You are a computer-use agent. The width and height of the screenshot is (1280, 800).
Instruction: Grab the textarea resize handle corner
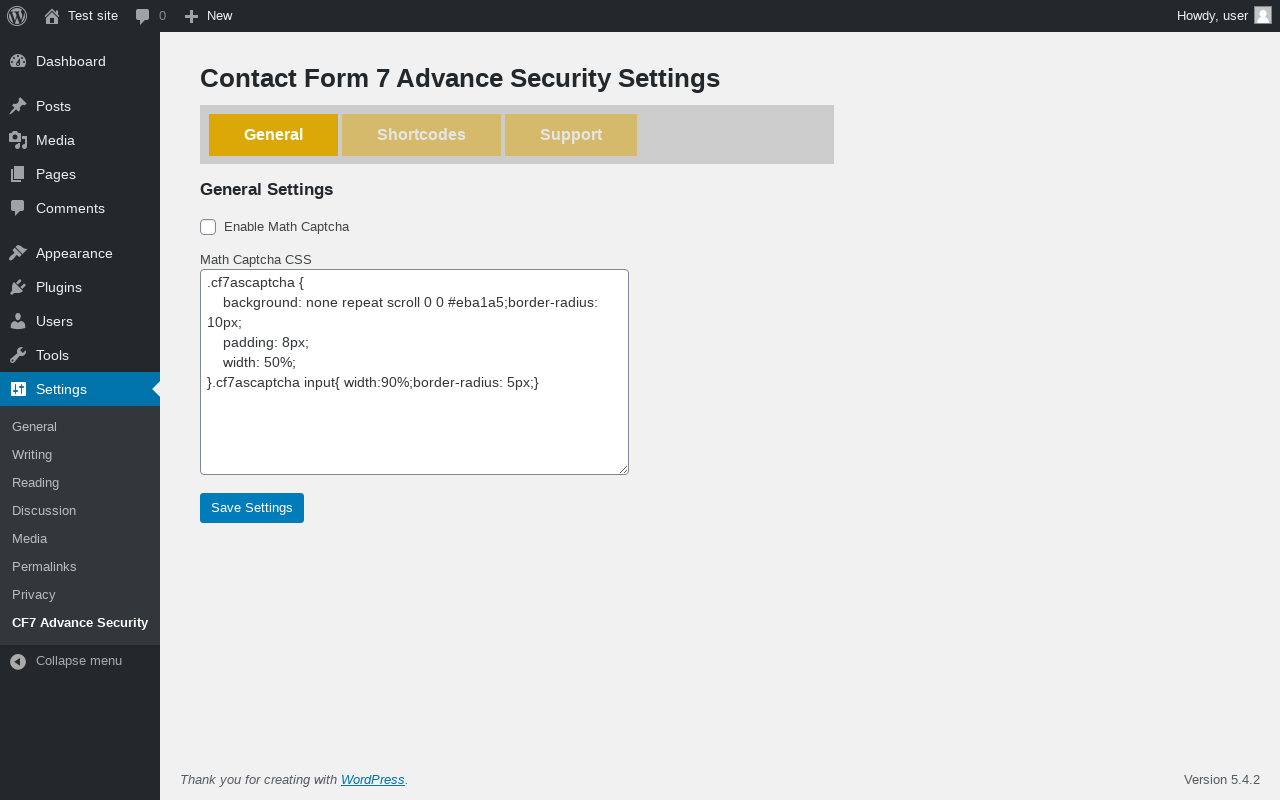click(x=623, y=469)
